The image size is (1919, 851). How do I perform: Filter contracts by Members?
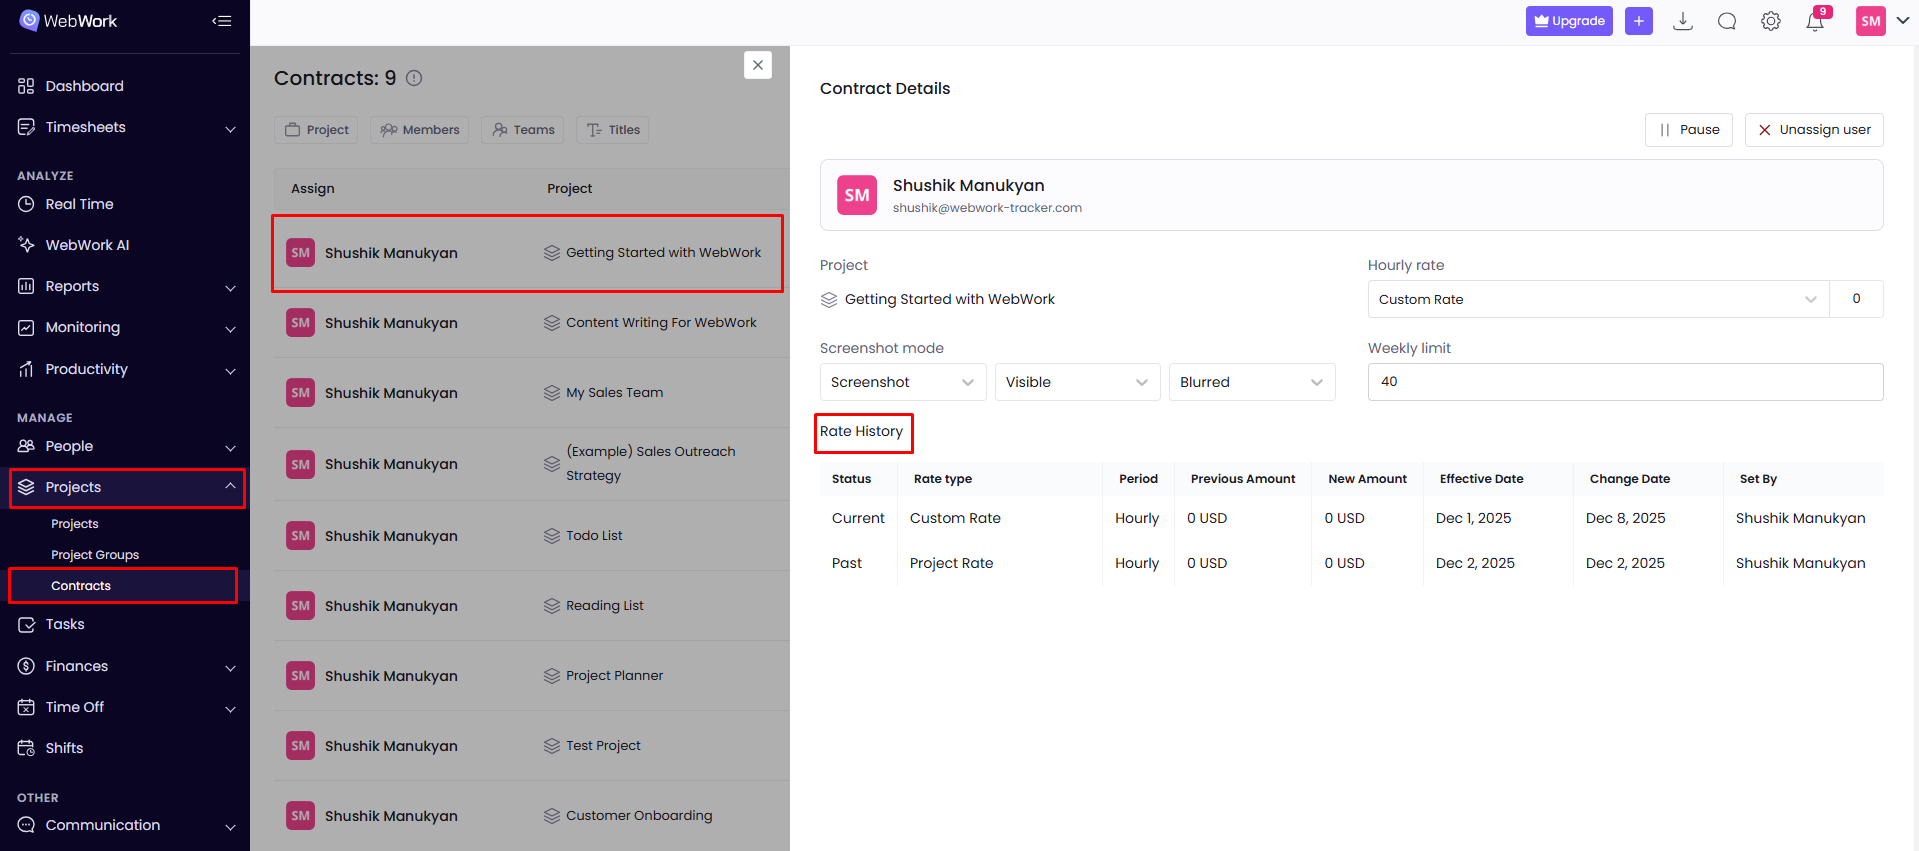pos(420,130)
